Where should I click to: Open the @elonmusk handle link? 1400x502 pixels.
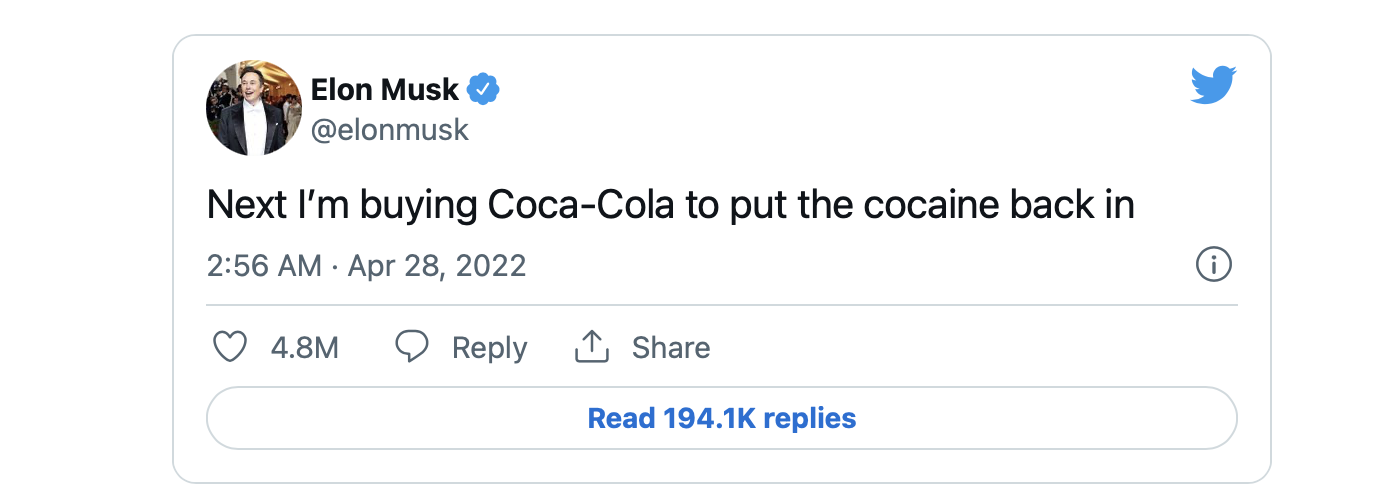coord(390,130)
